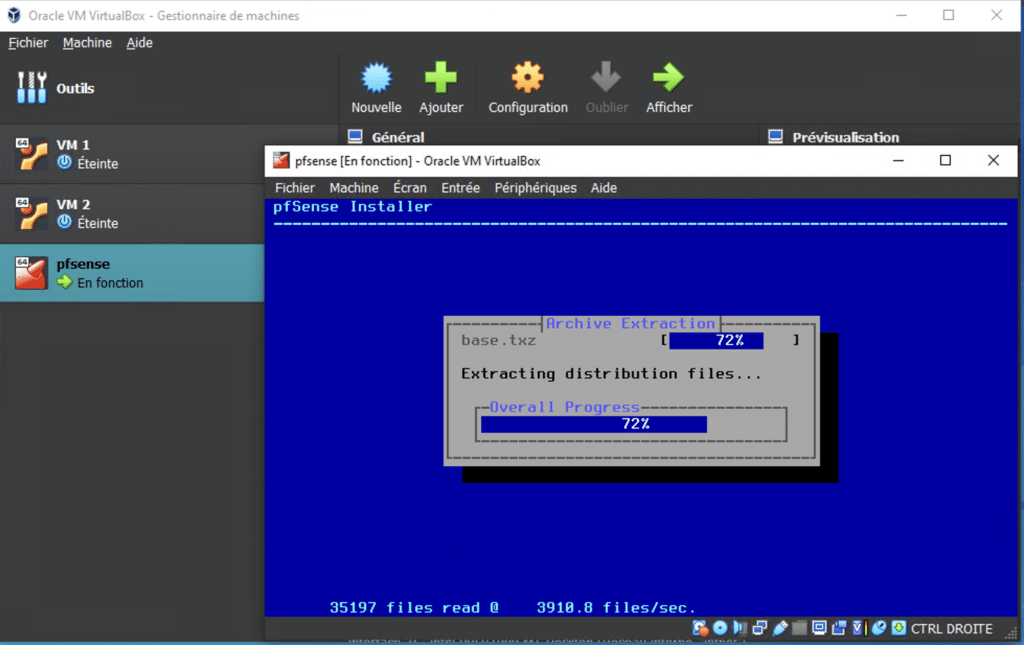Click the VM 1 OS icon

(31, 154)
